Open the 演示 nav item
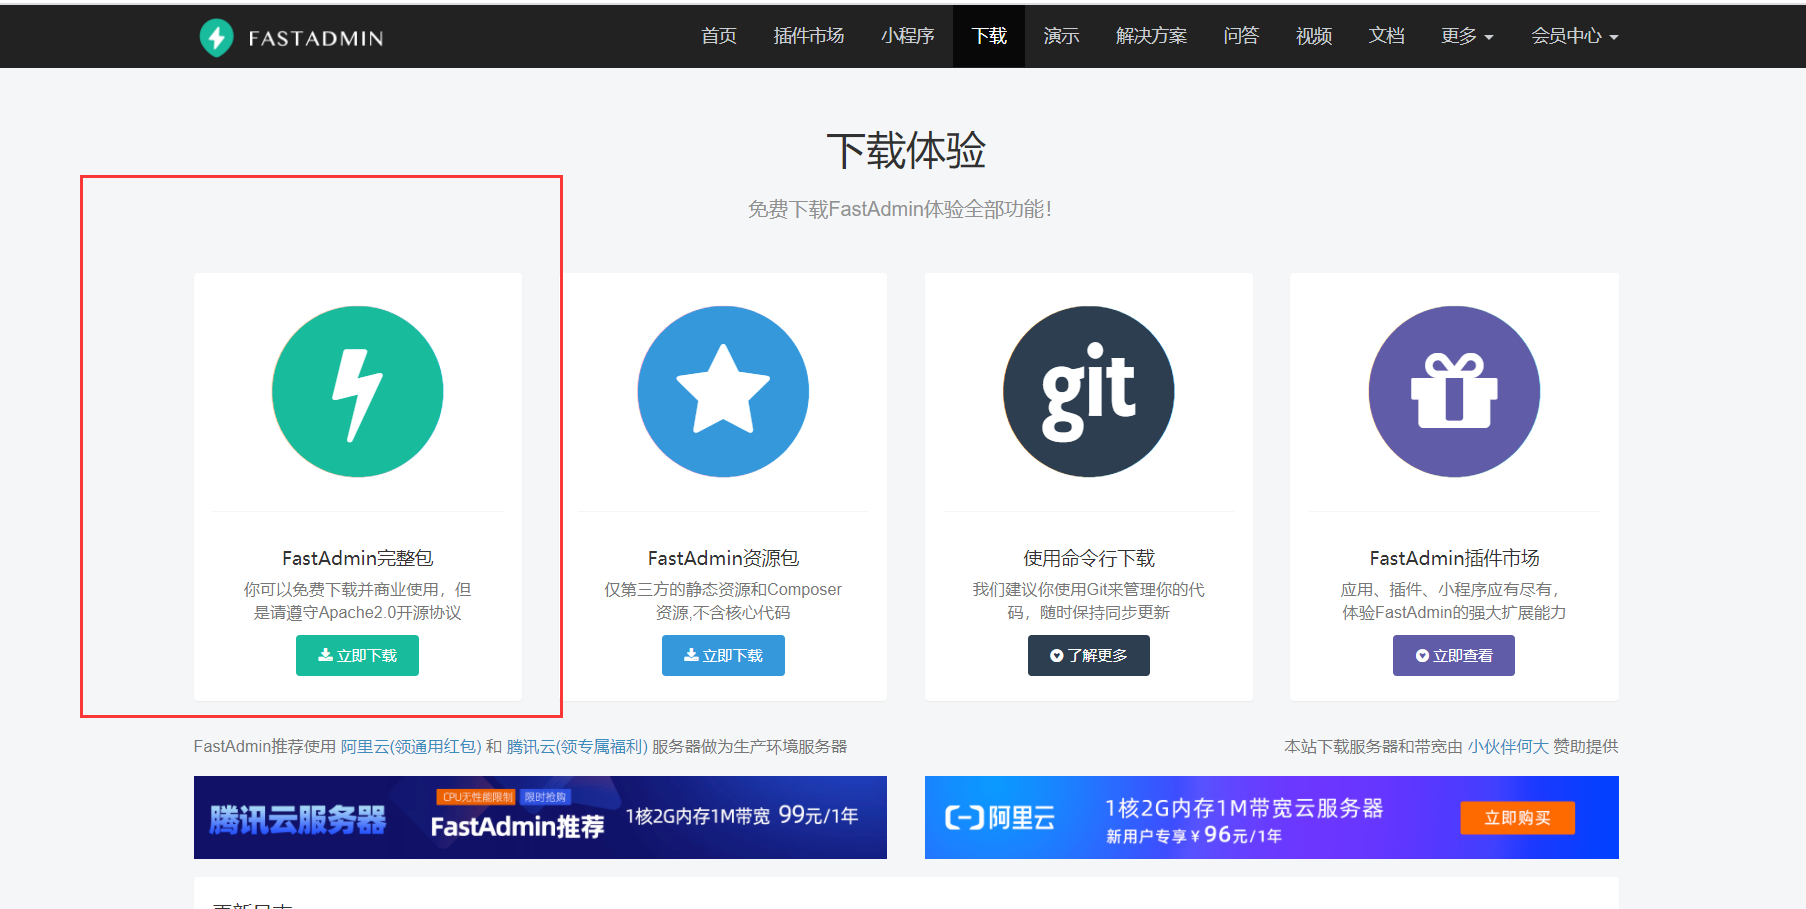1806x909 pixels. [1061, 36]
